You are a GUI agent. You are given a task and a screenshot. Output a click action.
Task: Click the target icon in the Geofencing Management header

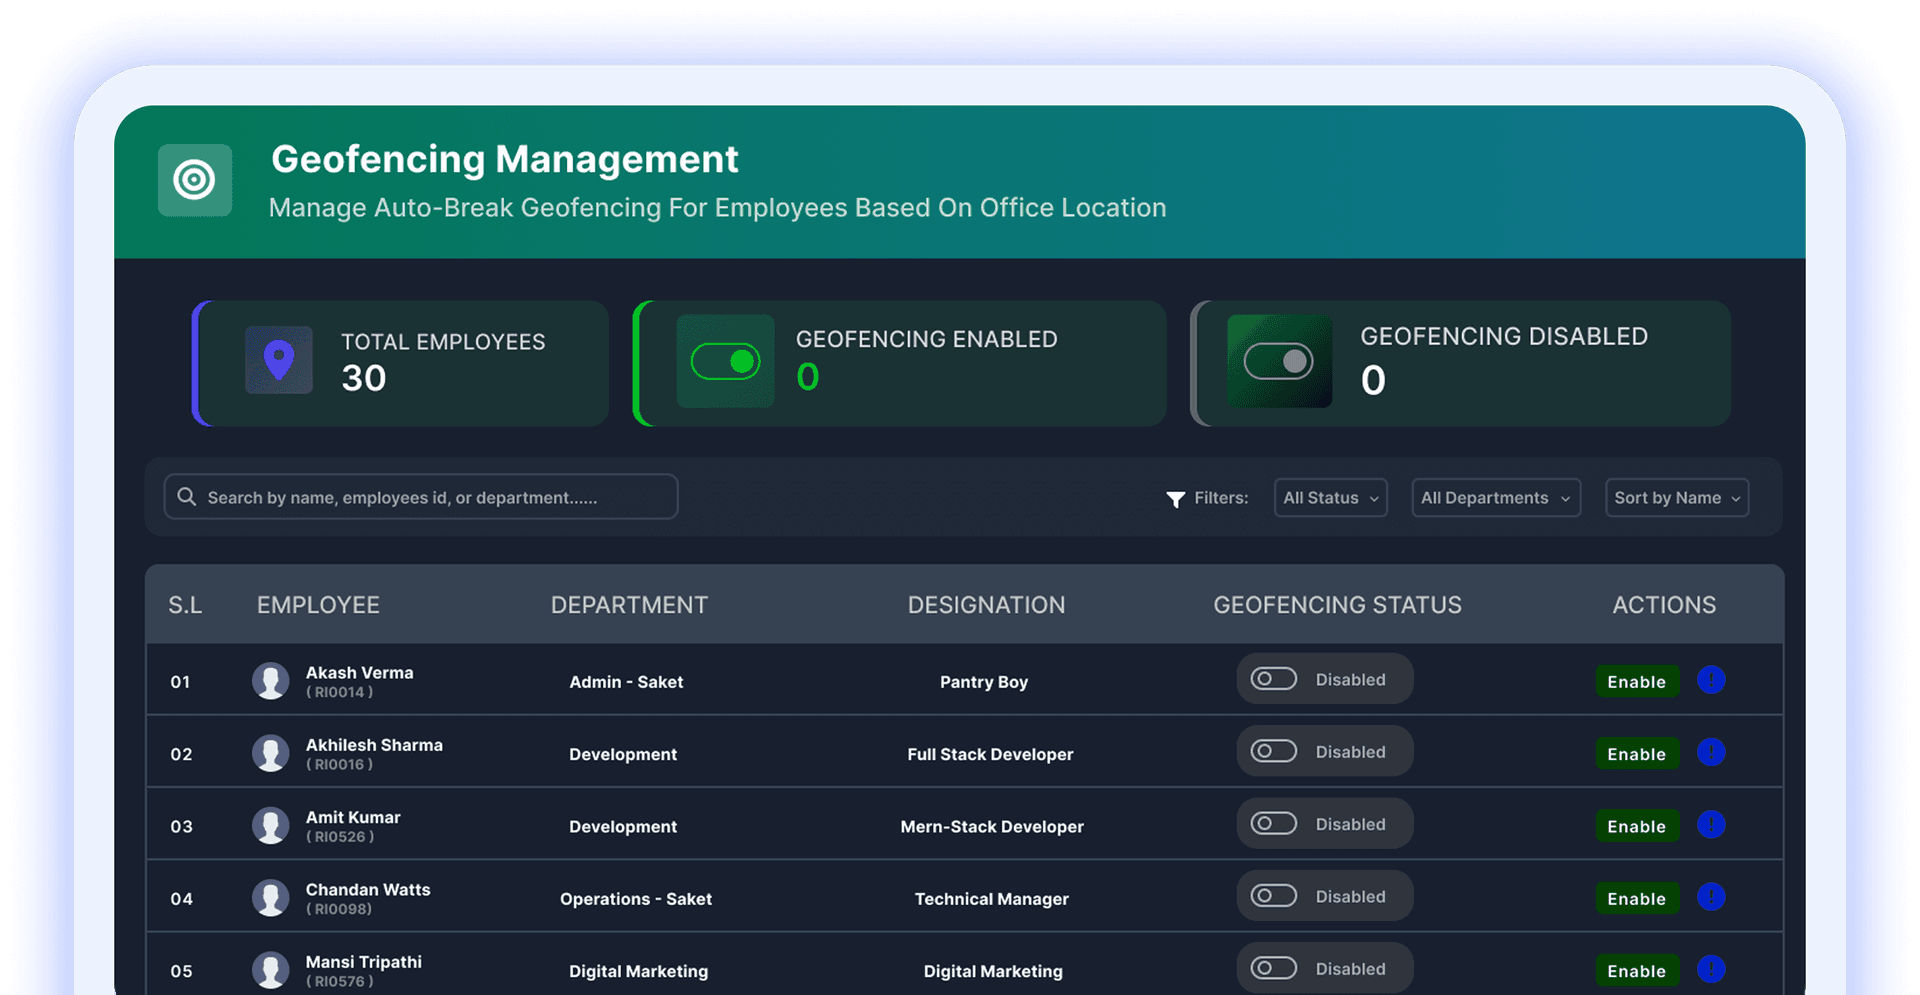tap(194, 181)
